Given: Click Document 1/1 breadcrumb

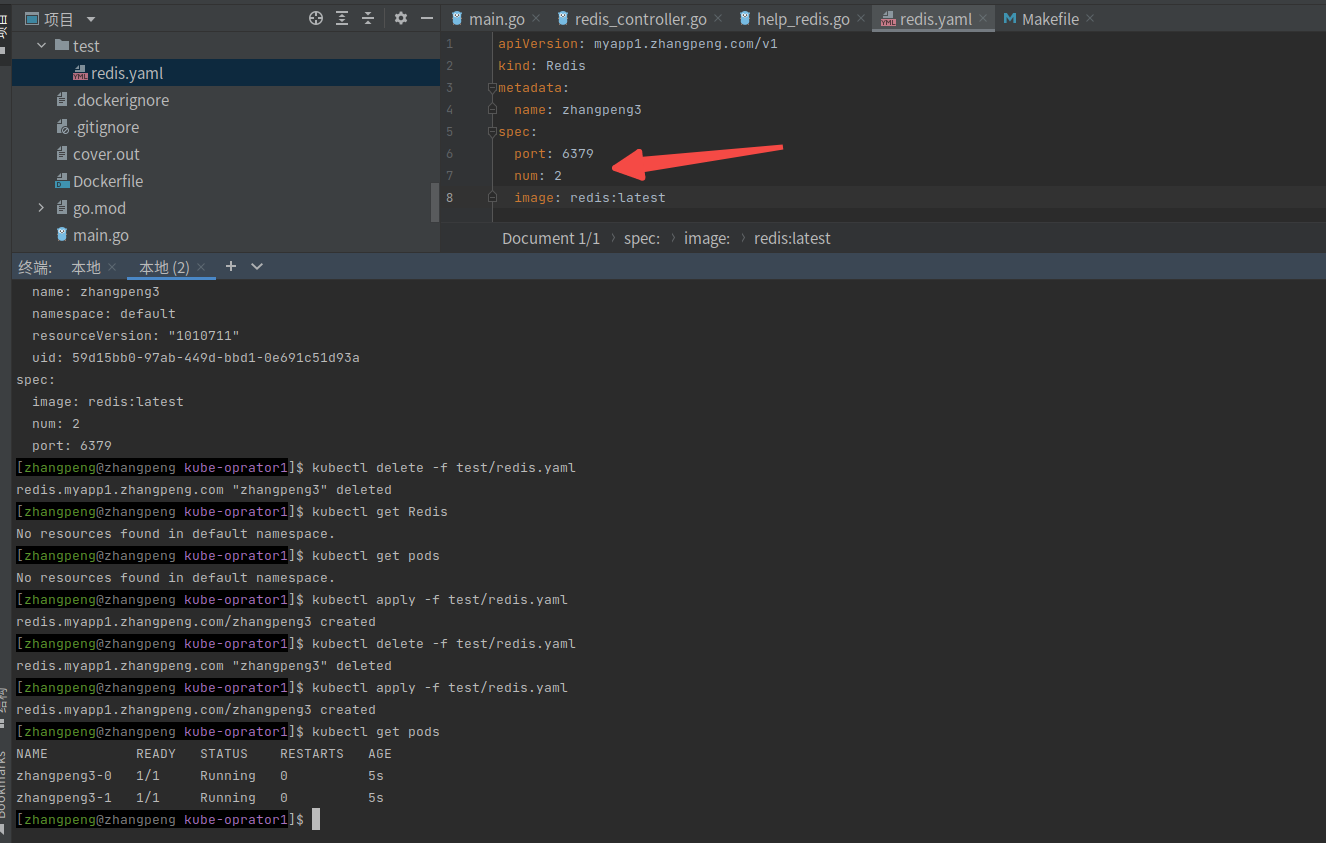Looking at the screenshot, I should point(551,238).
